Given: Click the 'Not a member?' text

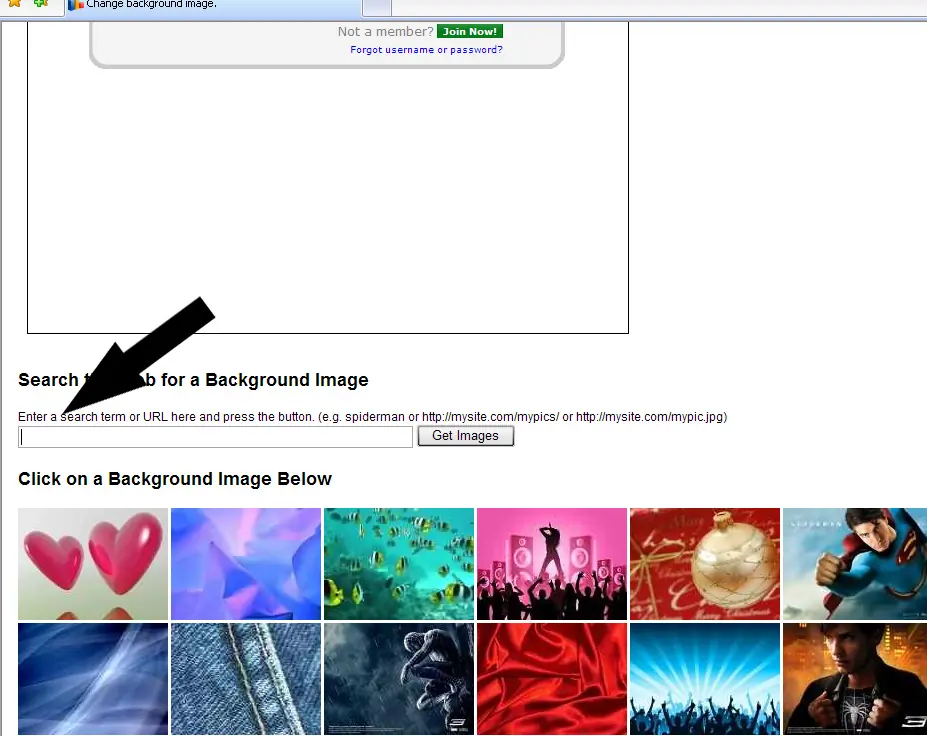Looking at the screenshot, I should [385, 32].
